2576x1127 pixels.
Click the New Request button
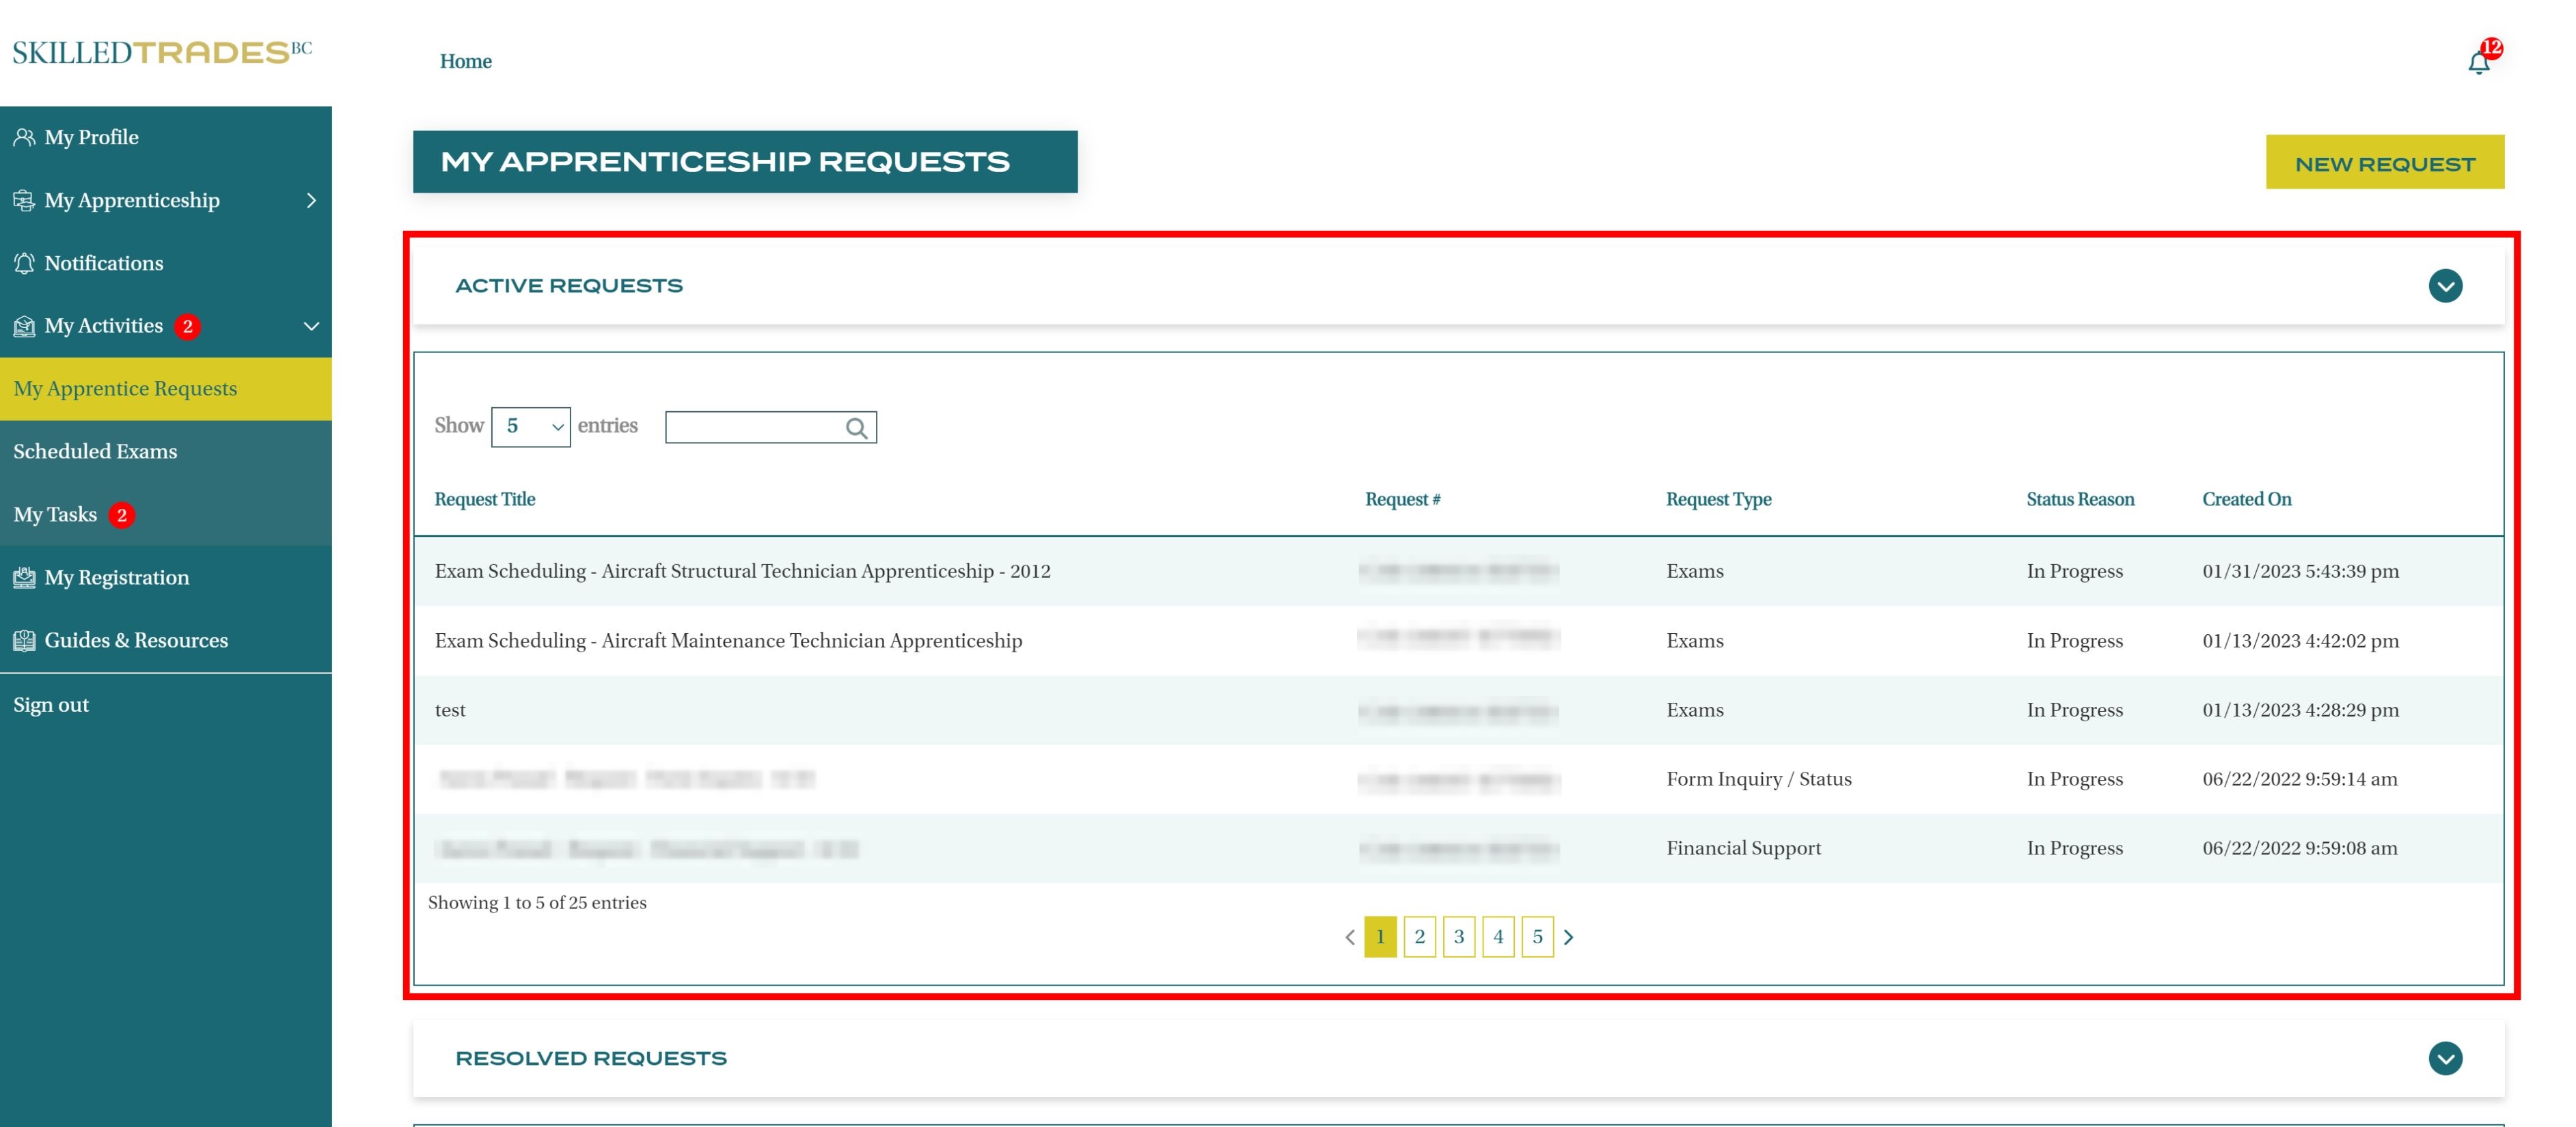click(x=2384, y=163)
